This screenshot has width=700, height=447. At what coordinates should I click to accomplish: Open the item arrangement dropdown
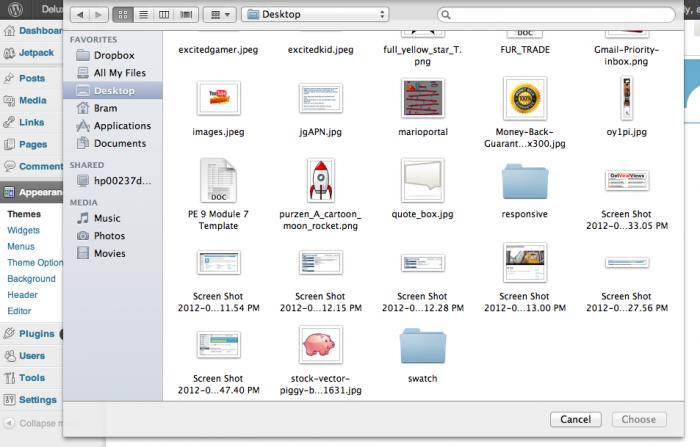tap(219, 15)
